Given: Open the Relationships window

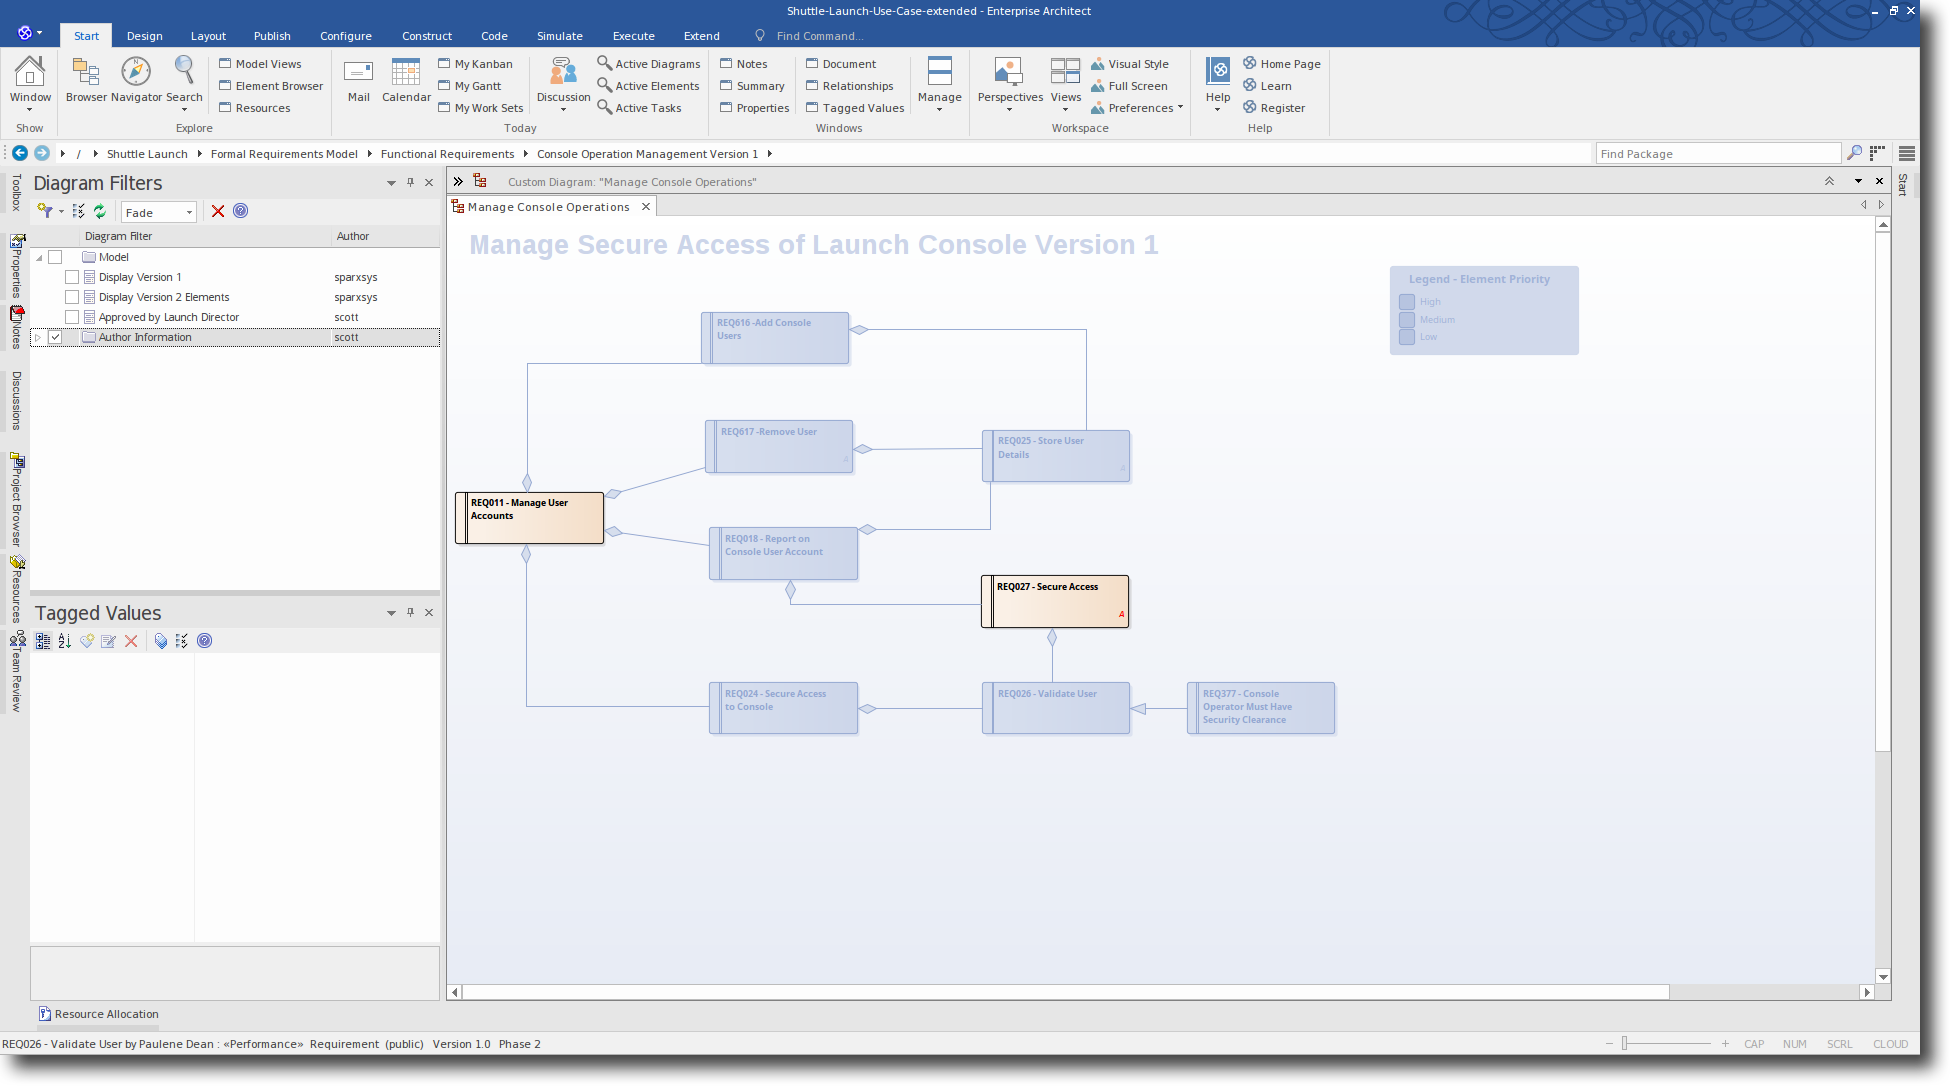Looking at the screenshot, I should 851,85.
